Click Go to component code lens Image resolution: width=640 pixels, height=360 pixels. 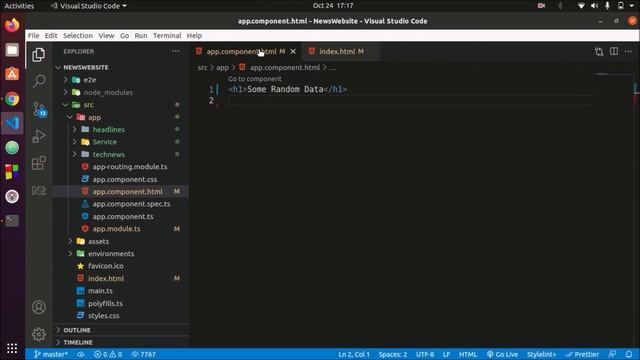tap(255, 79)
